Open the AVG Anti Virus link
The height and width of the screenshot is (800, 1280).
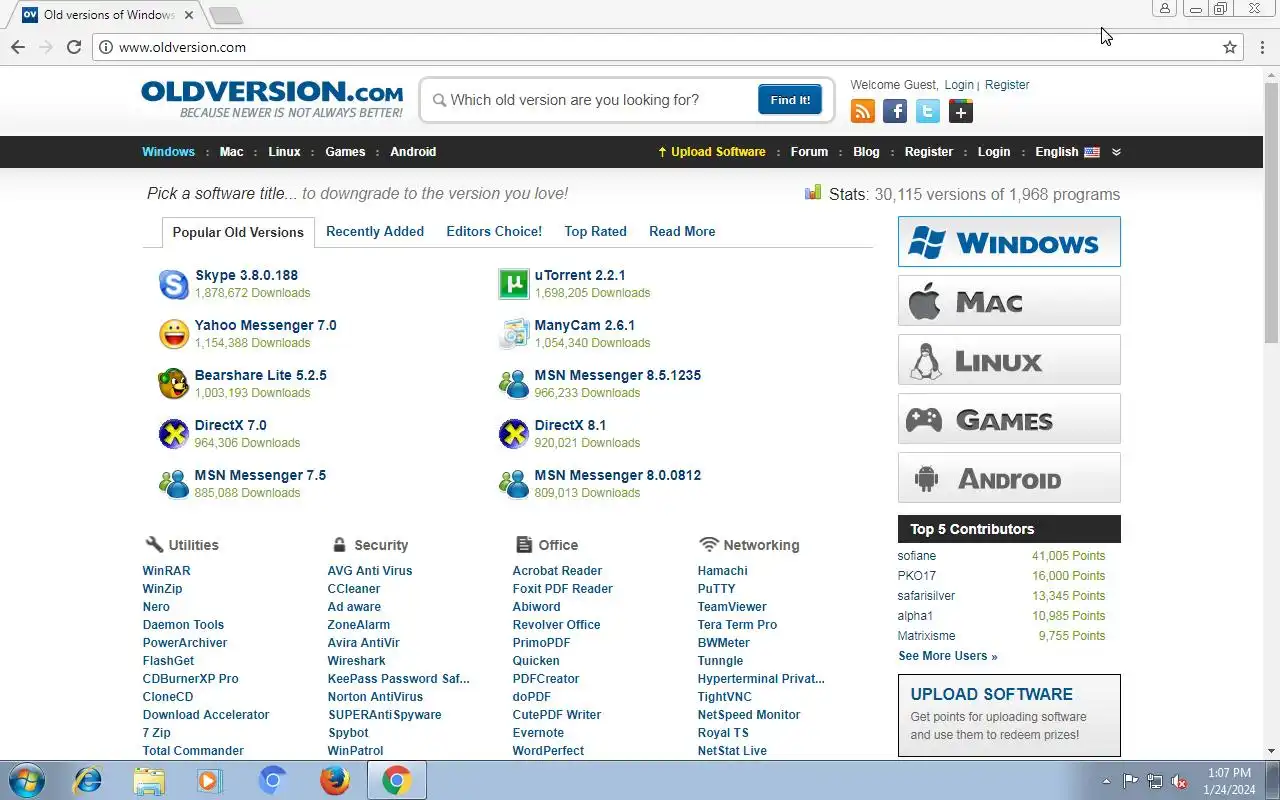click(x=370, y=571)
